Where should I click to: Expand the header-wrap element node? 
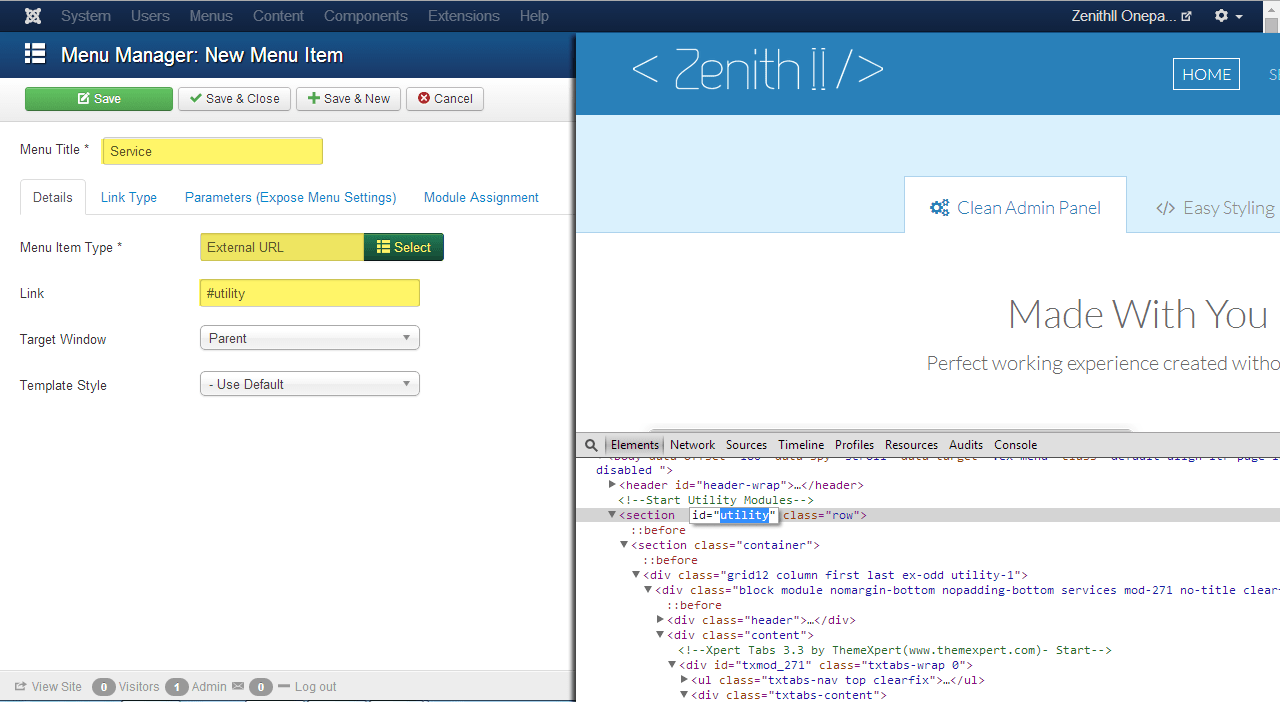coord(612,485)
